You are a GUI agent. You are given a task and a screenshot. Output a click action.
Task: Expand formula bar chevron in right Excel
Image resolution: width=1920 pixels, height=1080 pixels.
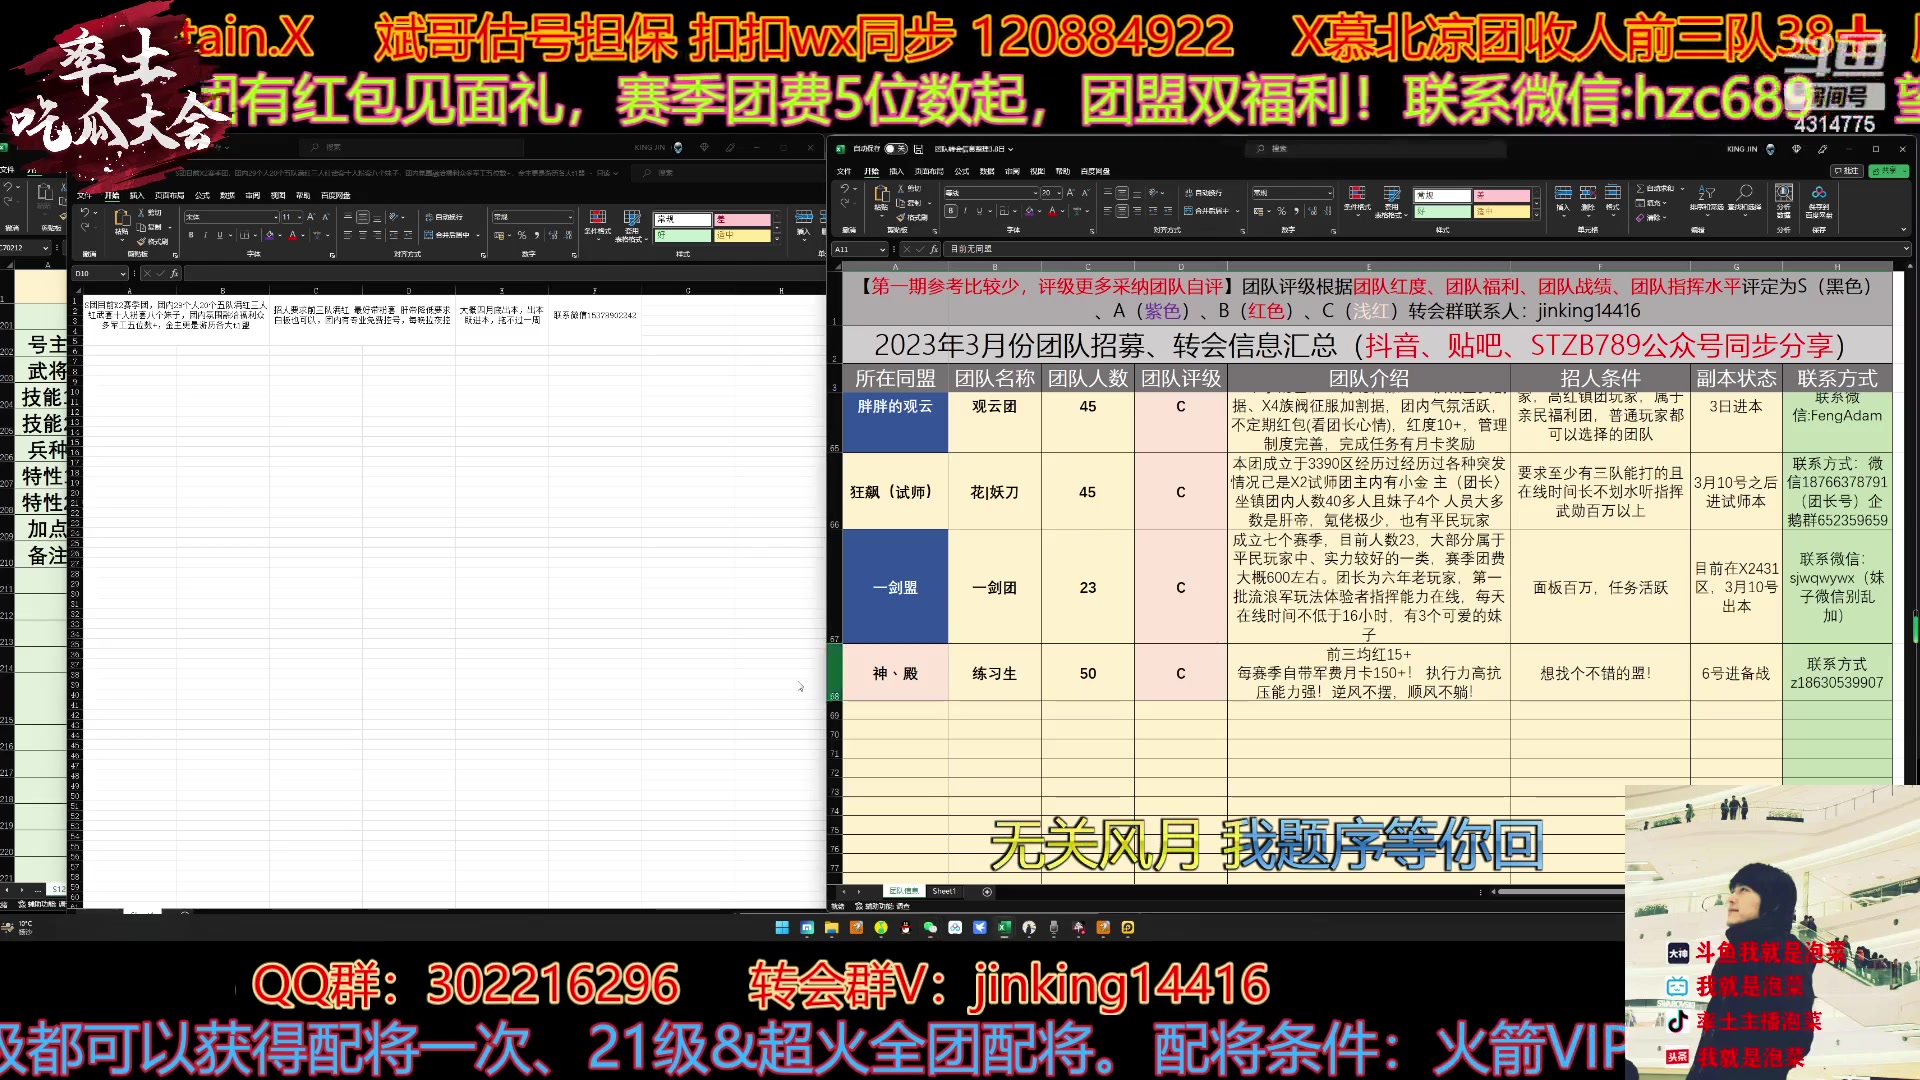(x=1906, y=248)
